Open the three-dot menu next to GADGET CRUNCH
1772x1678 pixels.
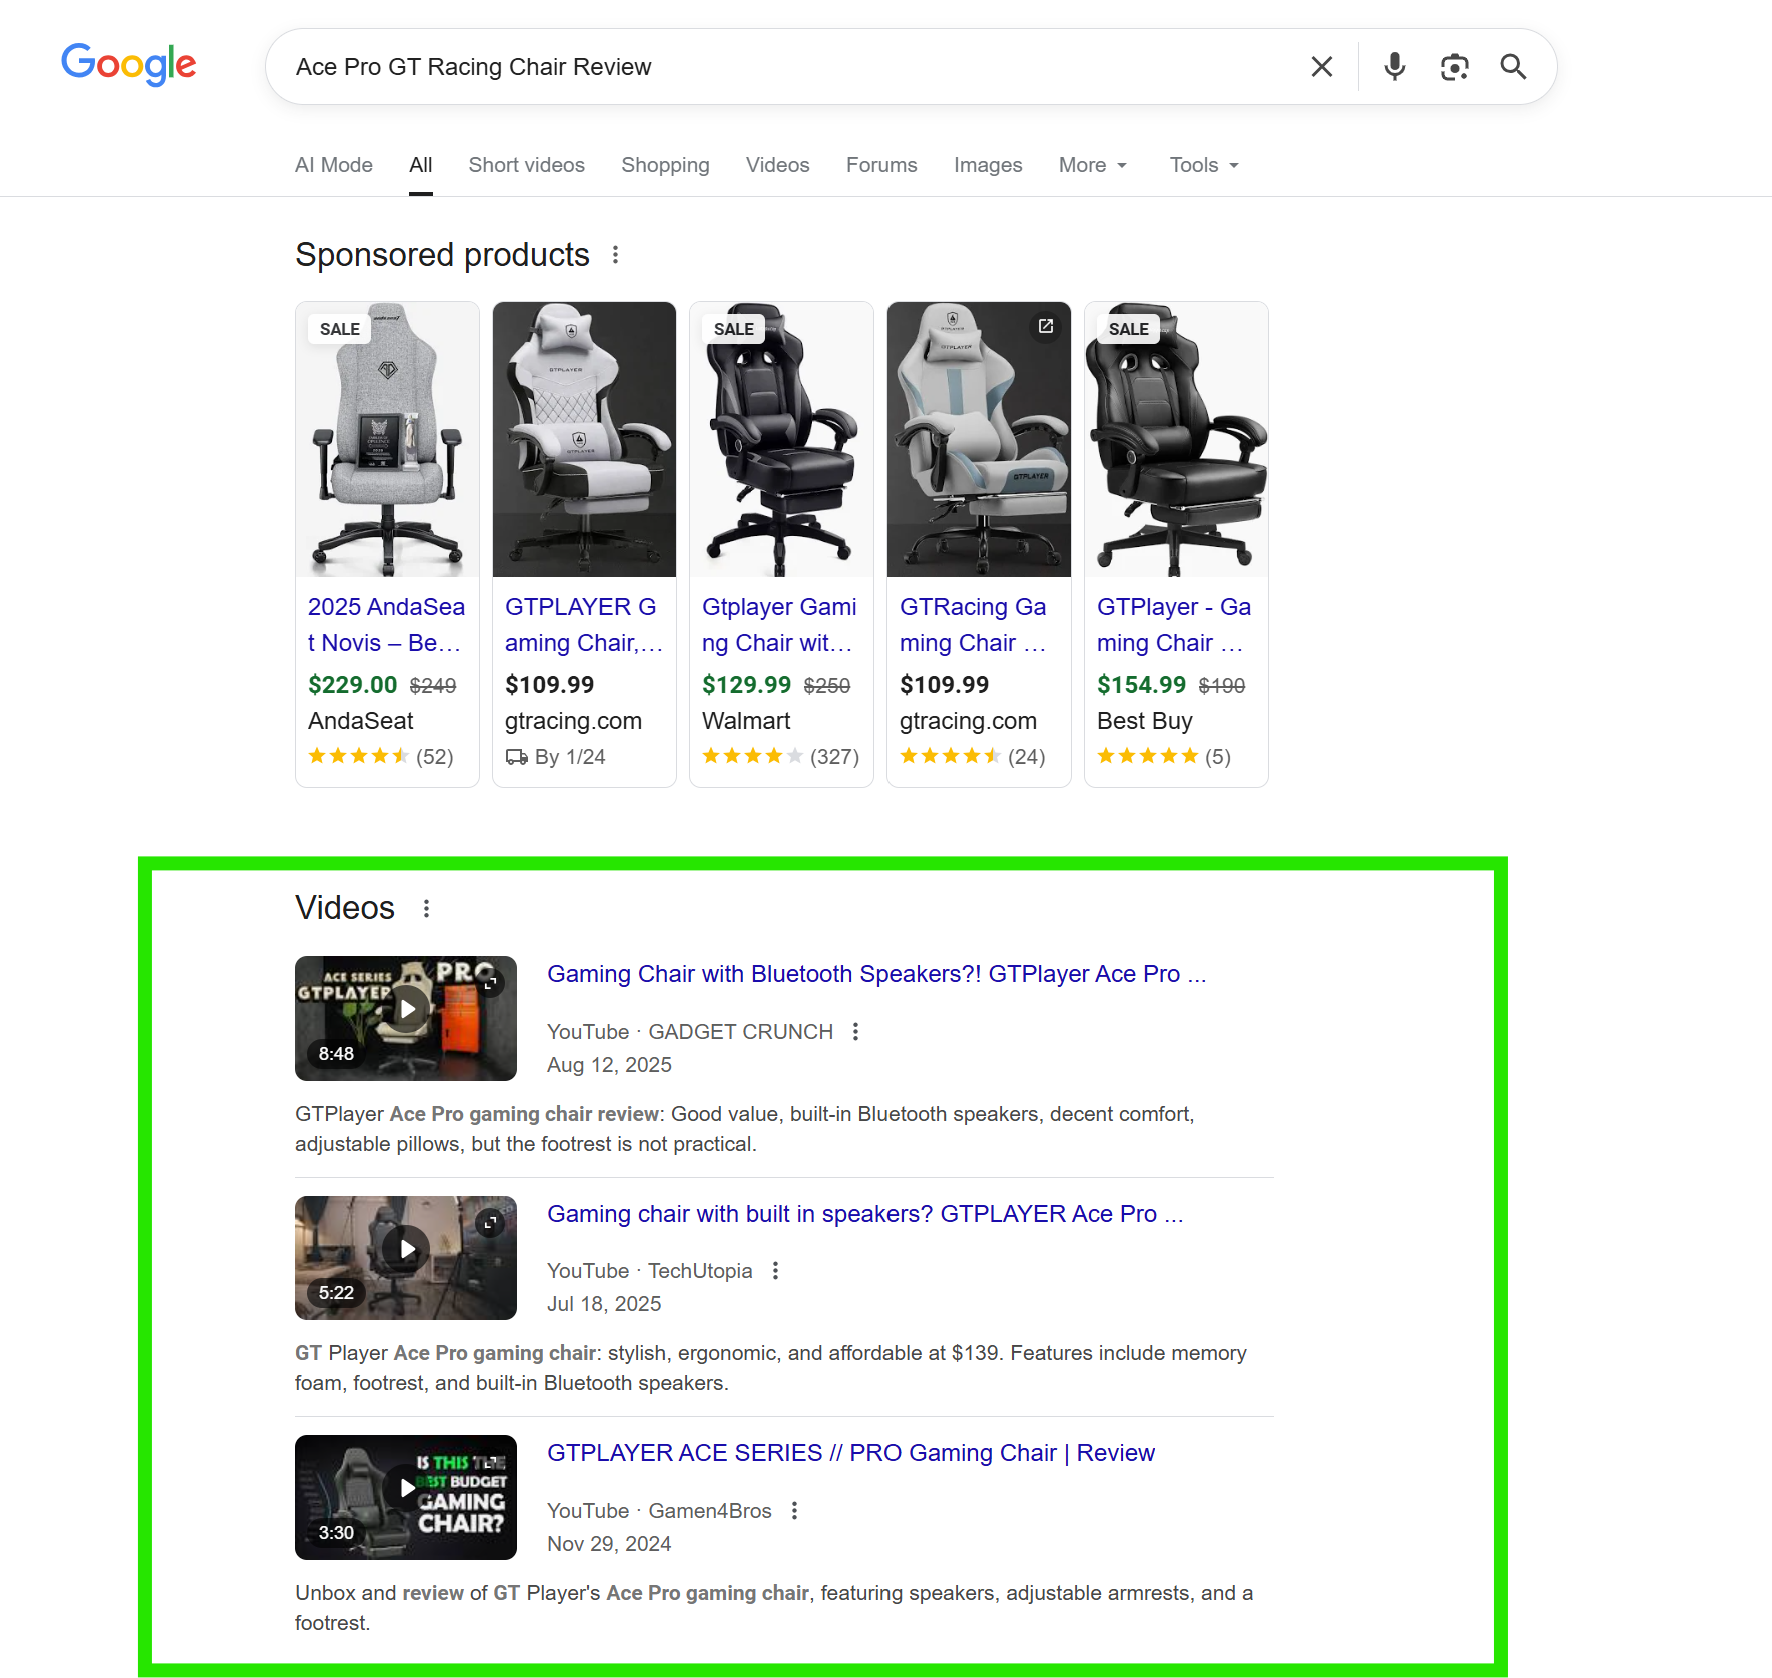coord(856,1031)
